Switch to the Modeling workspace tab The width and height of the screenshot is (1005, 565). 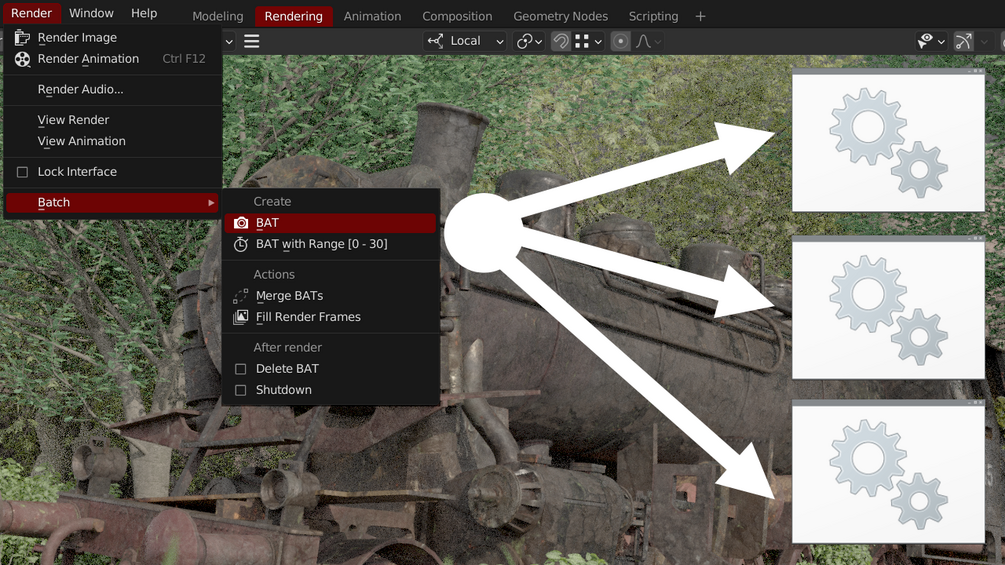pos(218,16)
